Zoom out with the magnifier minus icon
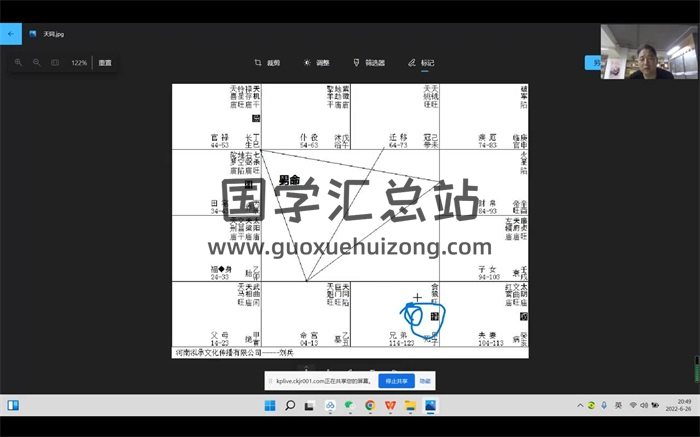 point(37,62)
